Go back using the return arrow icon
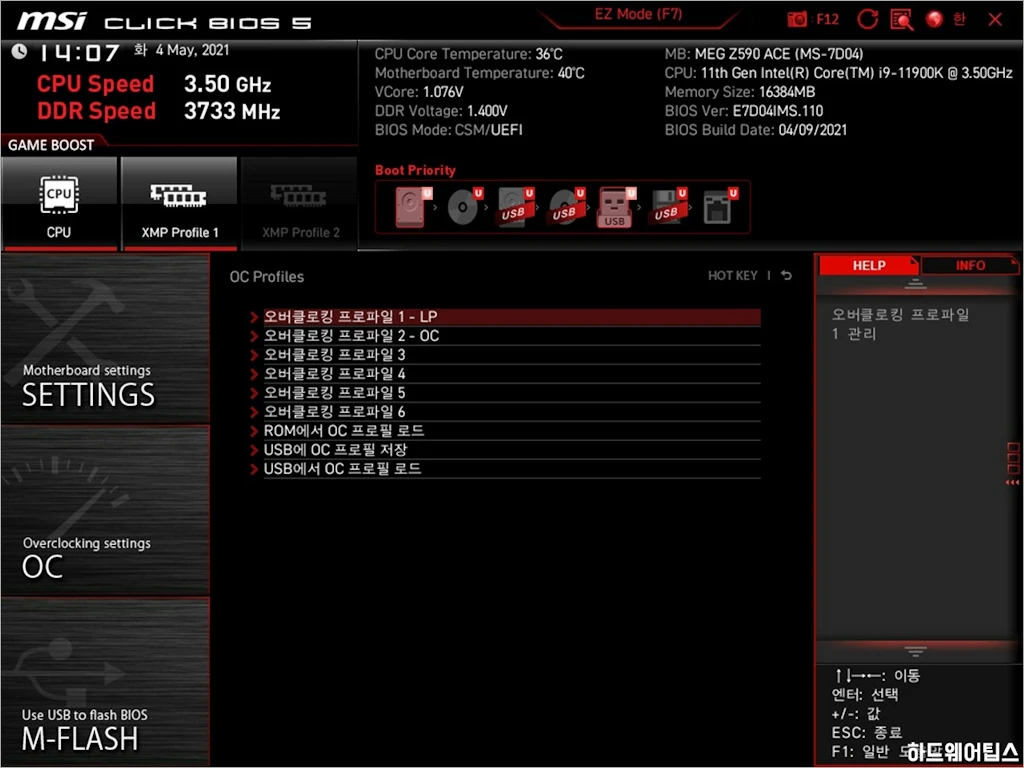1024x768 pixels. 787,276
